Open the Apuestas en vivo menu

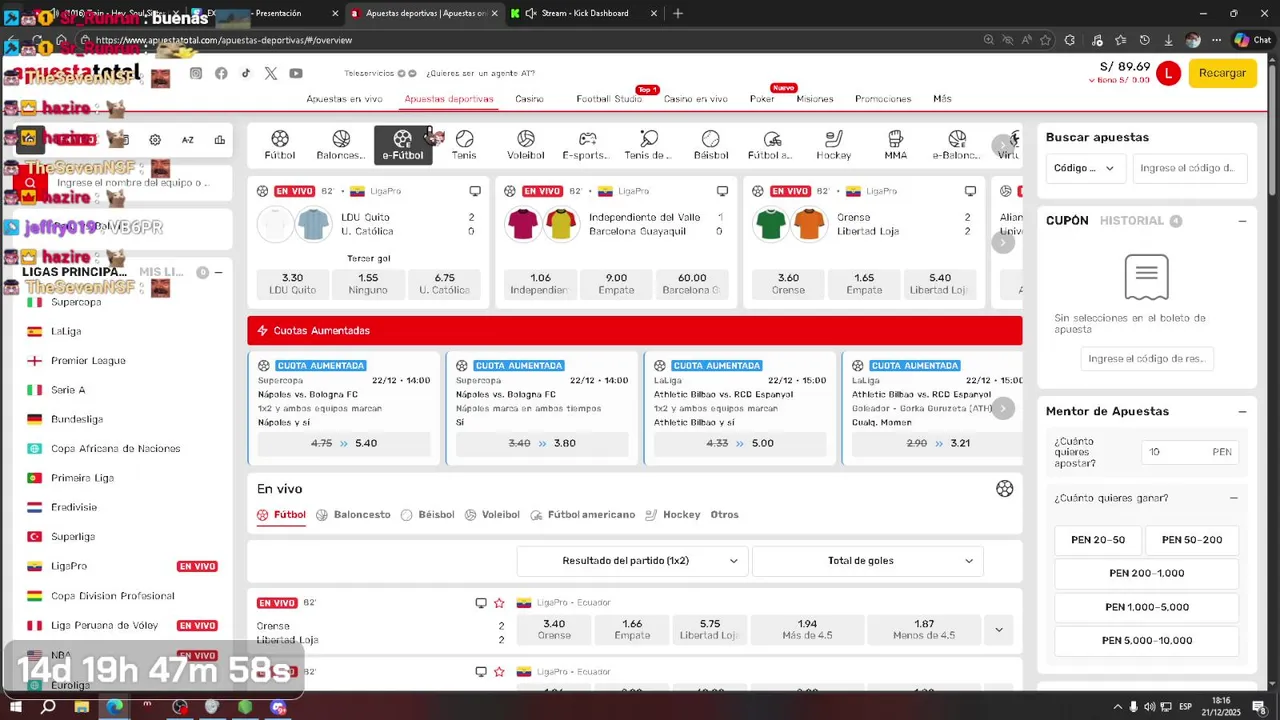(344, 99)
